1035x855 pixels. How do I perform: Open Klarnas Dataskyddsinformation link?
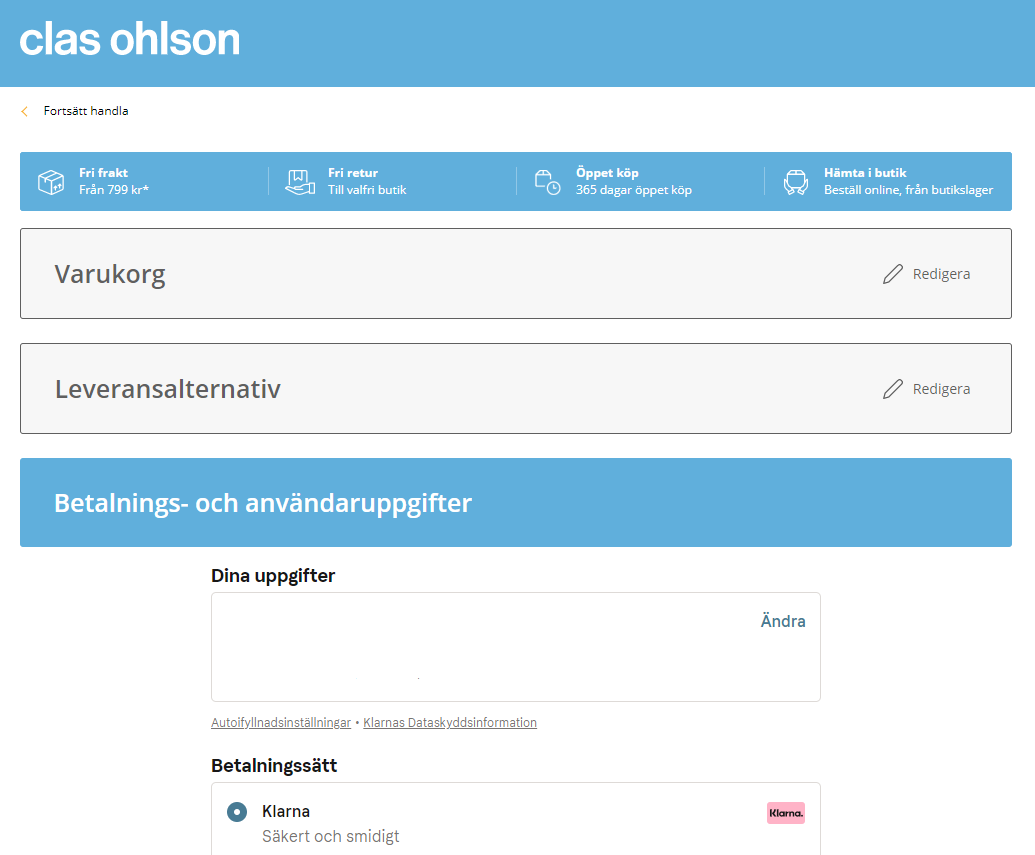pyautogui.click(x=450, y=723)
